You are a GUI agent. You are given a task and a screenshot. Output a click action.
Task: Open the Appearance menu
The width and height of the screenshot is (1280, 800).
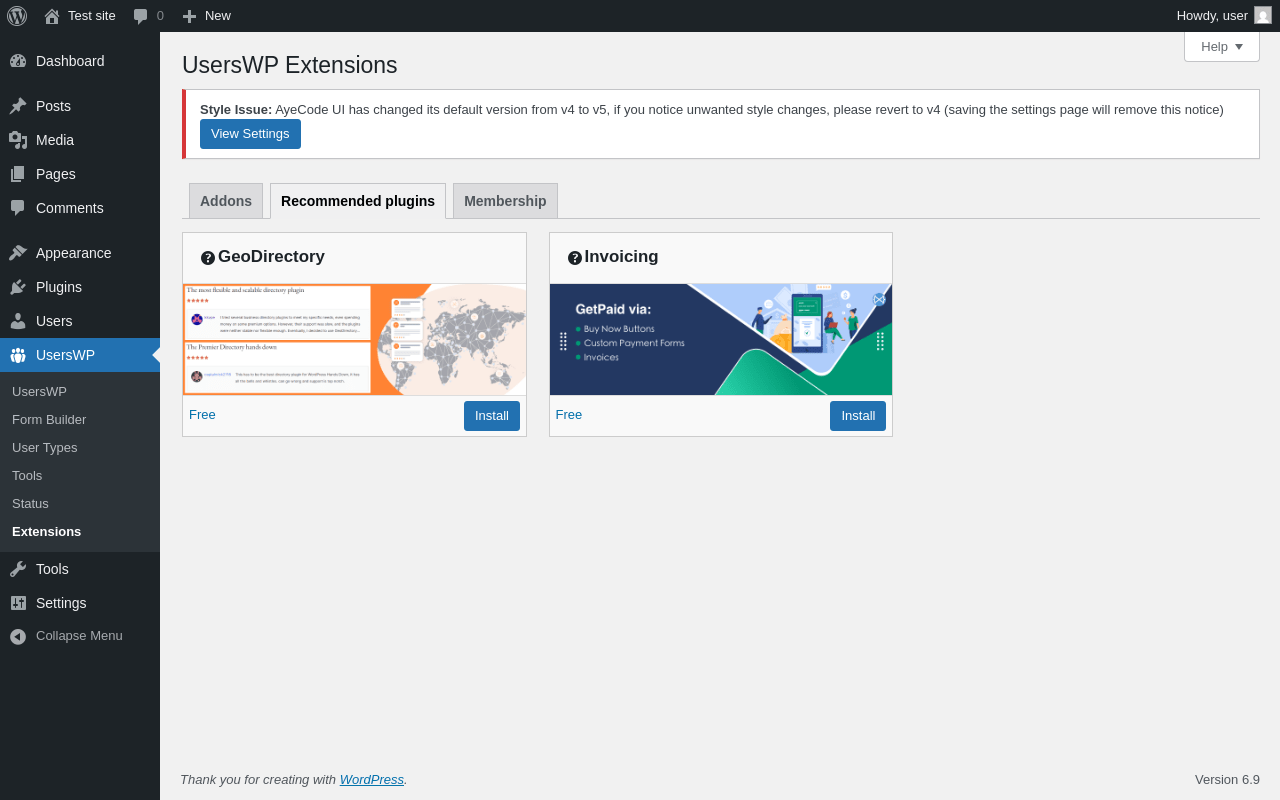pos(80,253)
